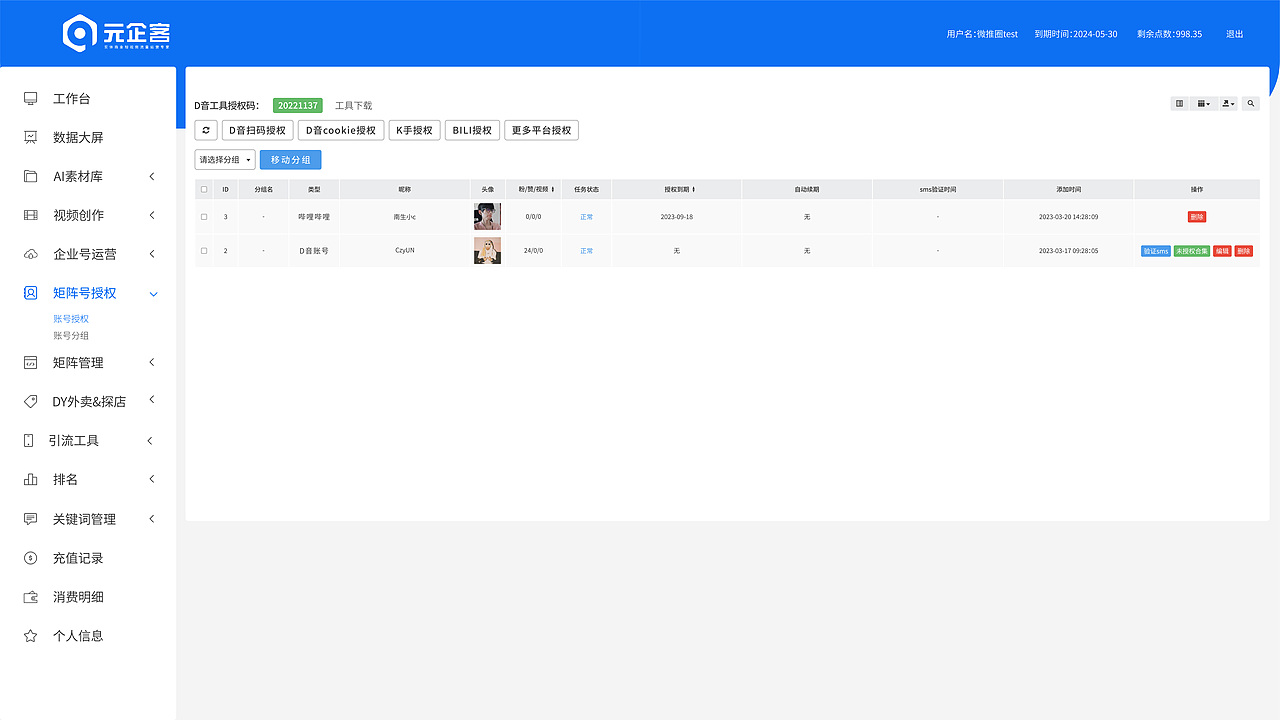Click the 排名 bar chart icon
The width and height of the screenshot is (1280, 720).
(x=31, y=479)
